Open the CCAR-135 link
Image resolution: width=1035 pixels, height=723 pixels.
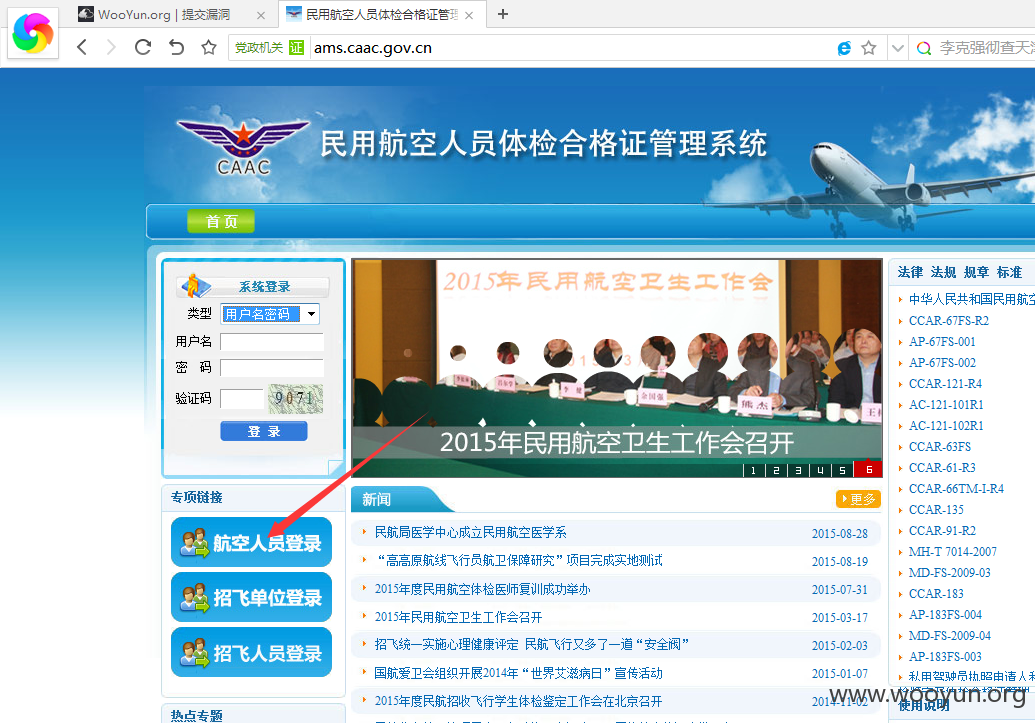[936, 510]
